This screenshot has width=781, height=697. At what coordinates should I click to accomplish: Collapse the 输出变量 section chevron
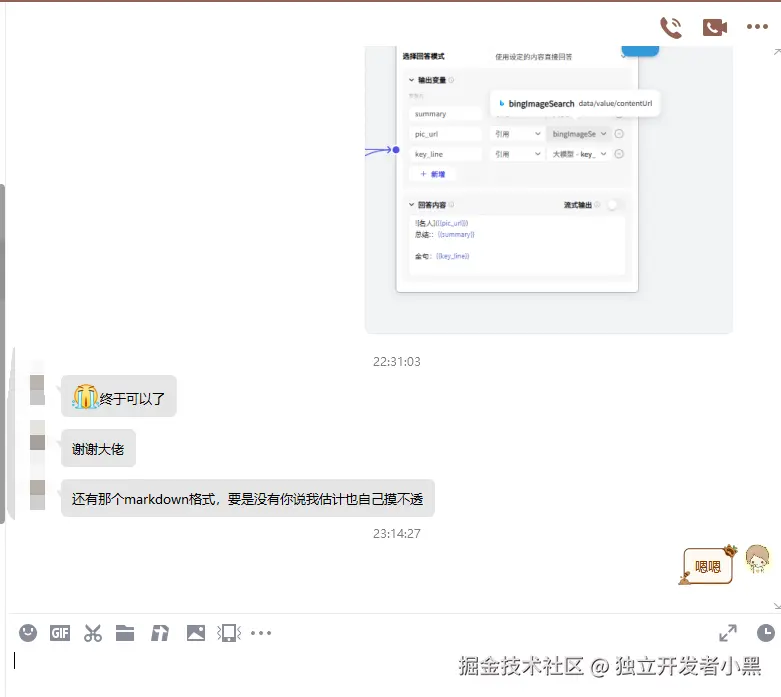pyautogui.click(x=411, y=80)
